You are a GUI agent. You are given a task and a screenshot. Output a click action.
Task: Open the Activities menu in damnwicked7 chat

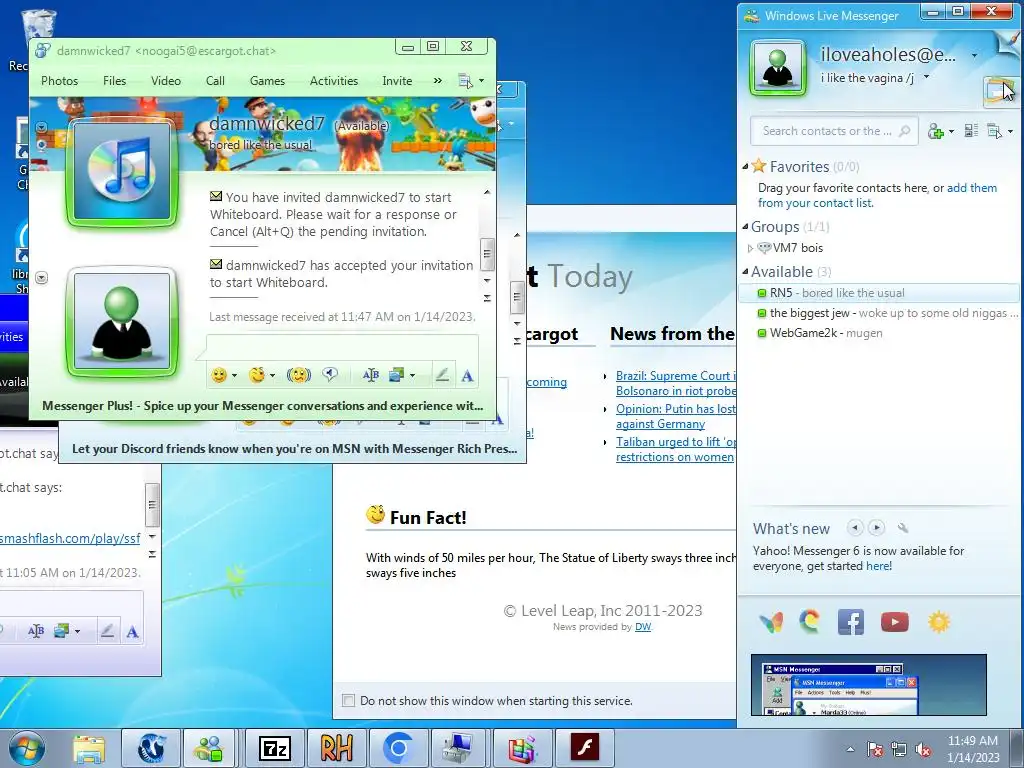coord(334,81)
